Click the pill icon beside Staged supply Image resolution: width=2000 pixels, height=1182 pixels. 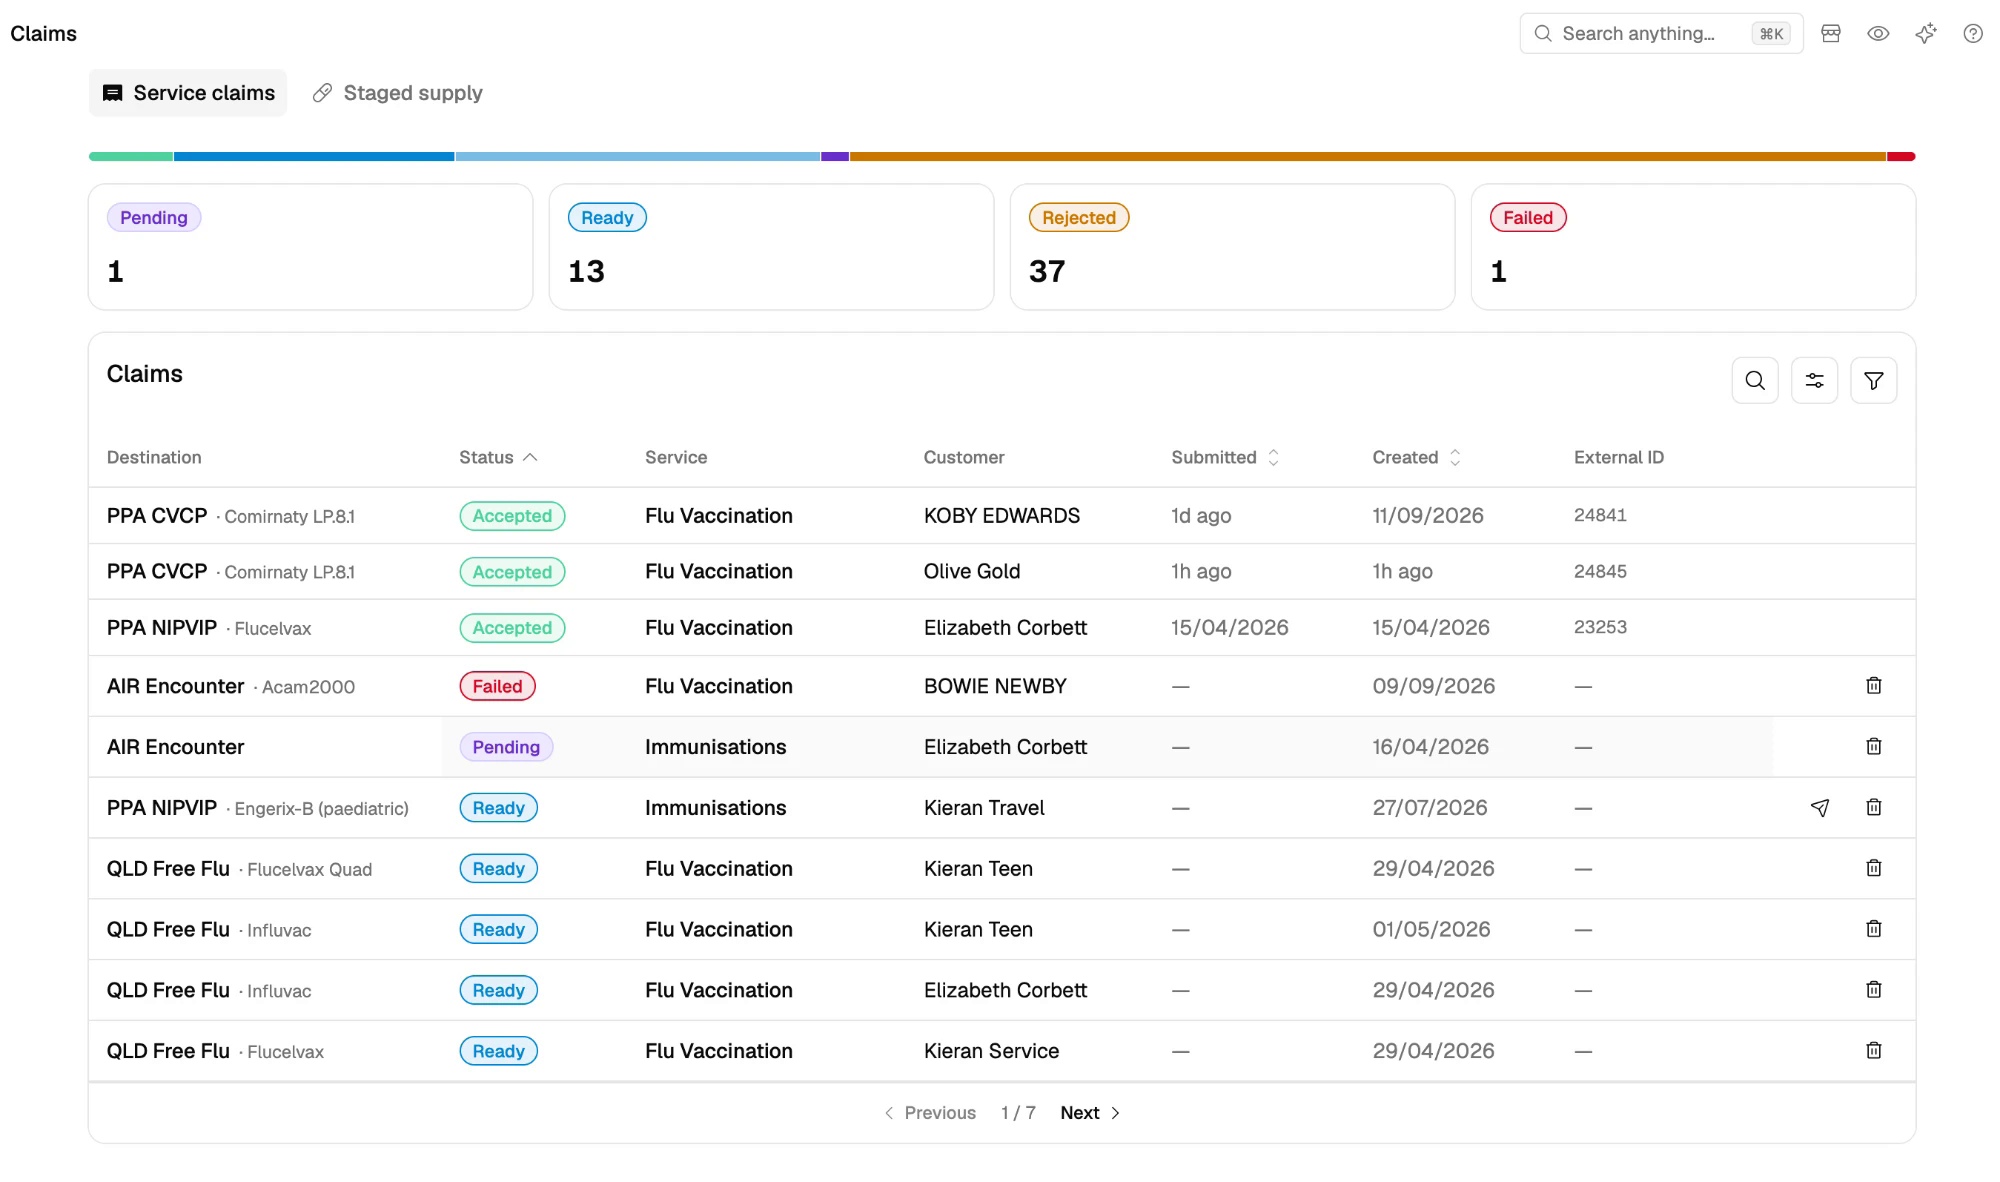coord(322,93)
